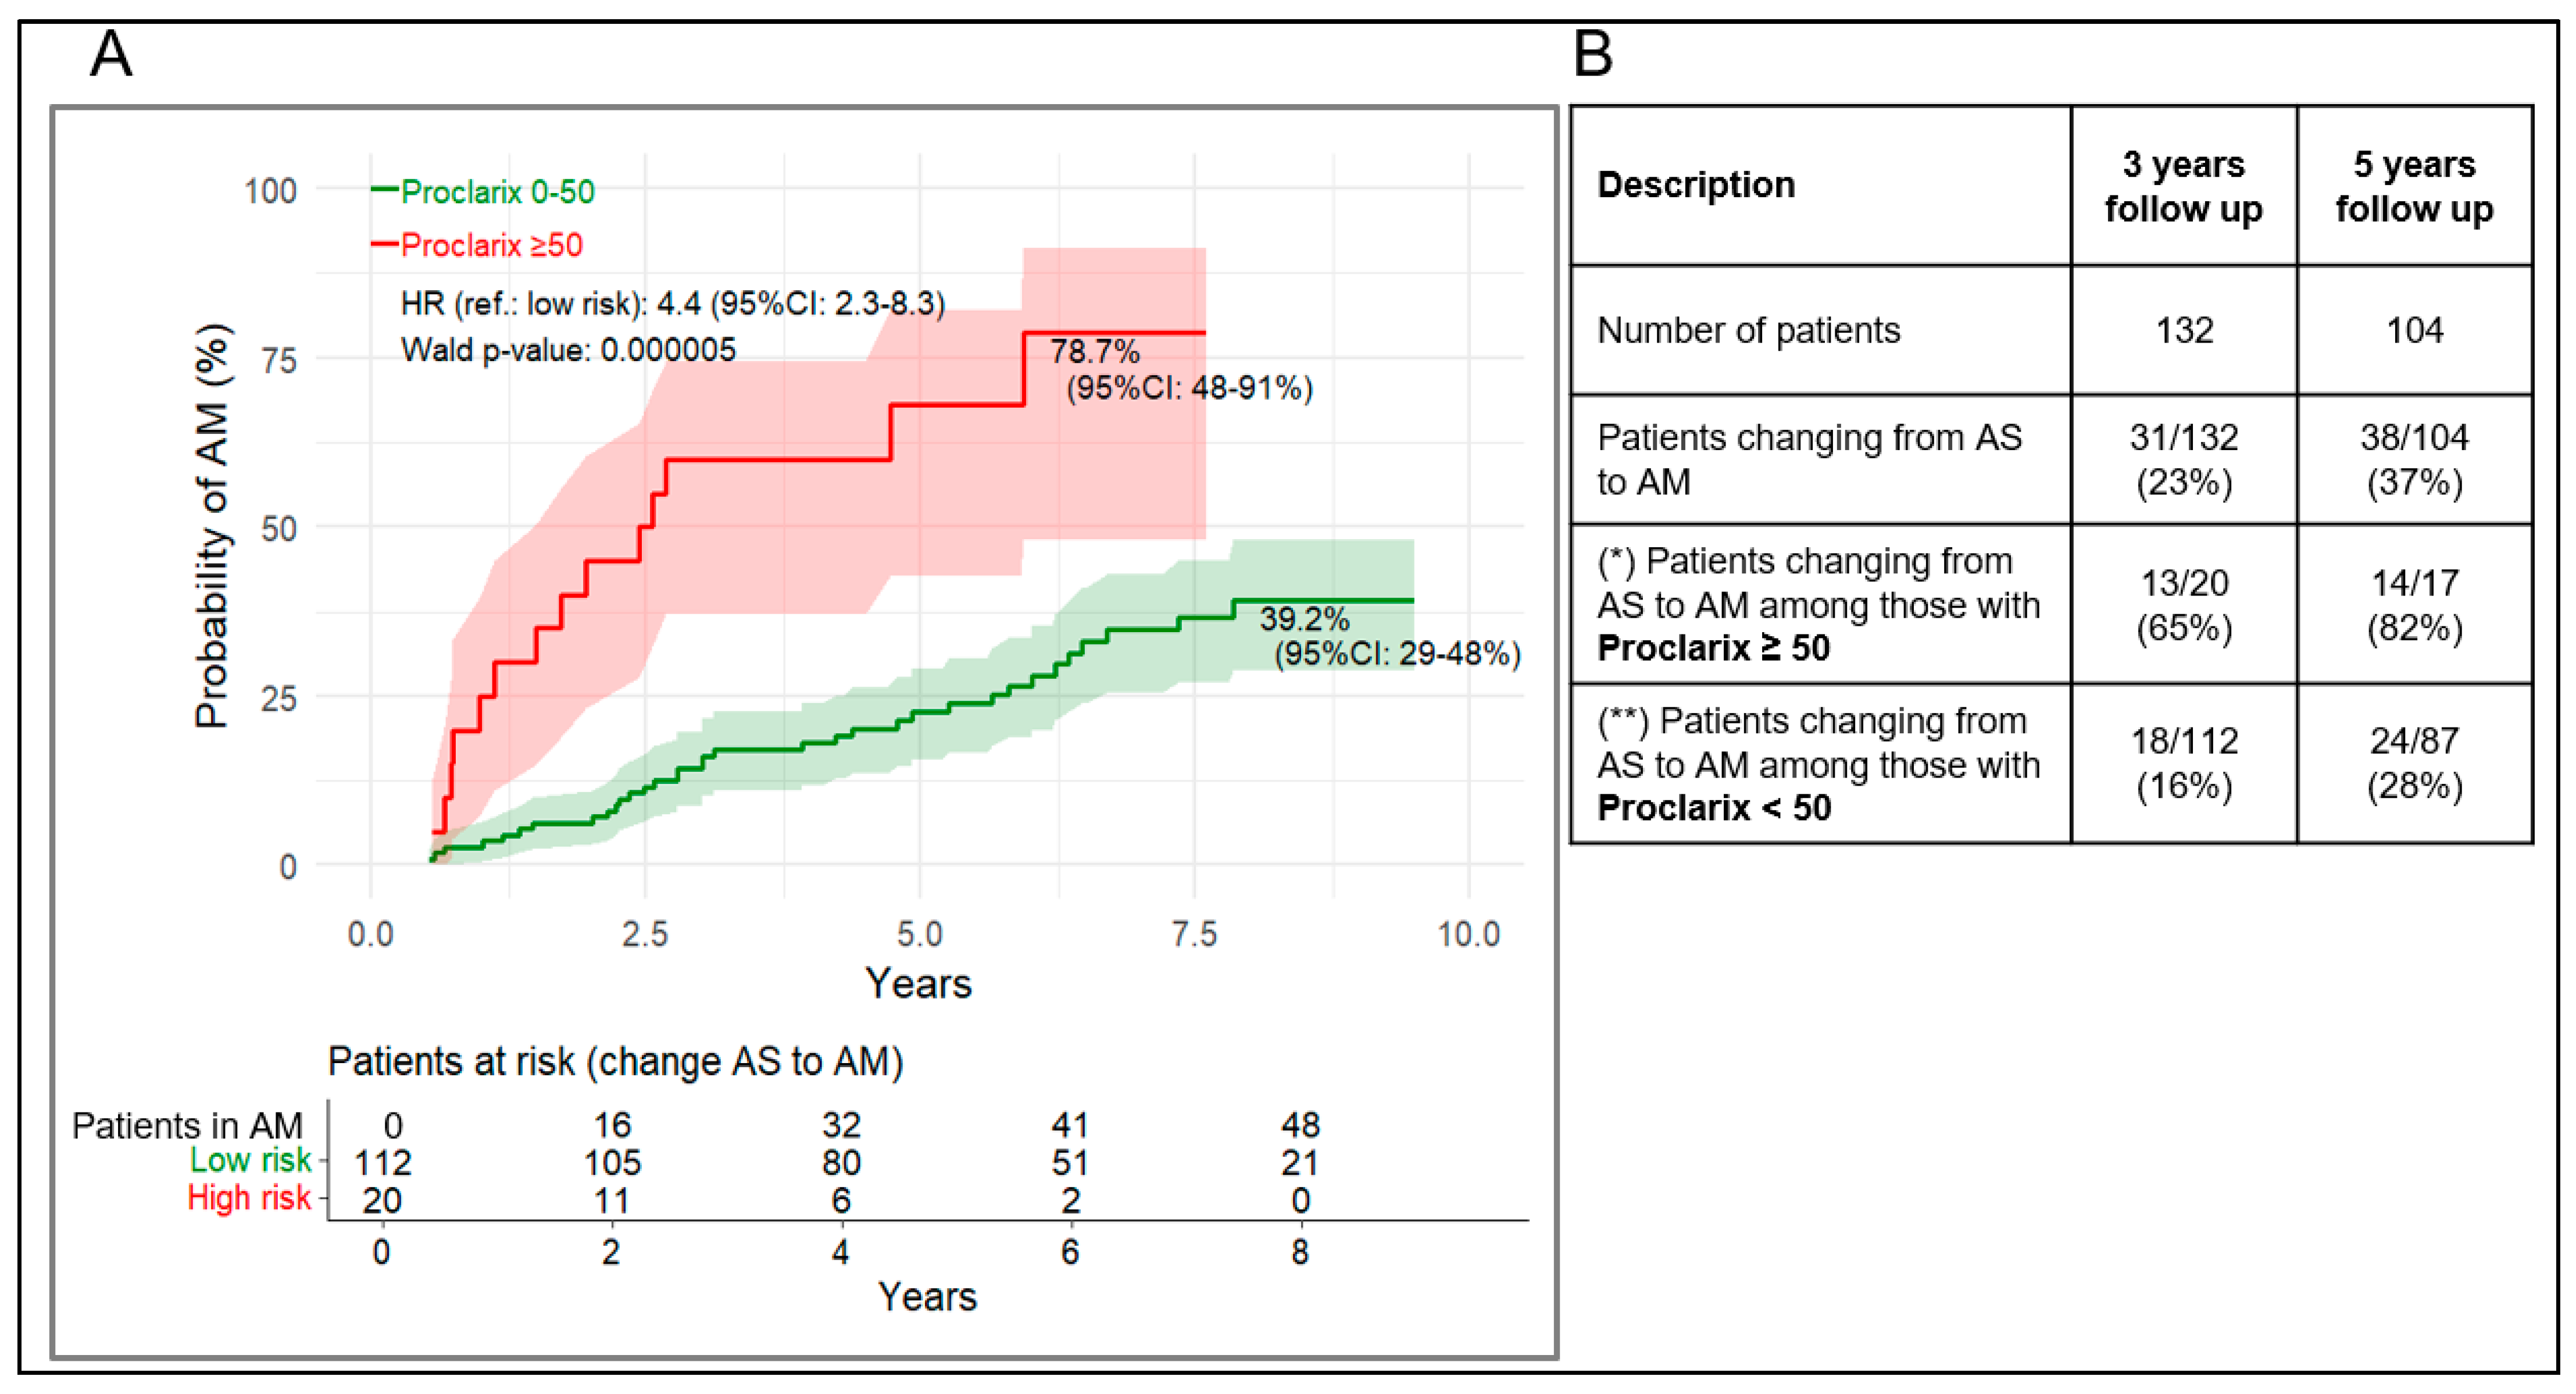Click the green Proclarix 0-50 legend label

pyautogui.click(x=497, y=191)
